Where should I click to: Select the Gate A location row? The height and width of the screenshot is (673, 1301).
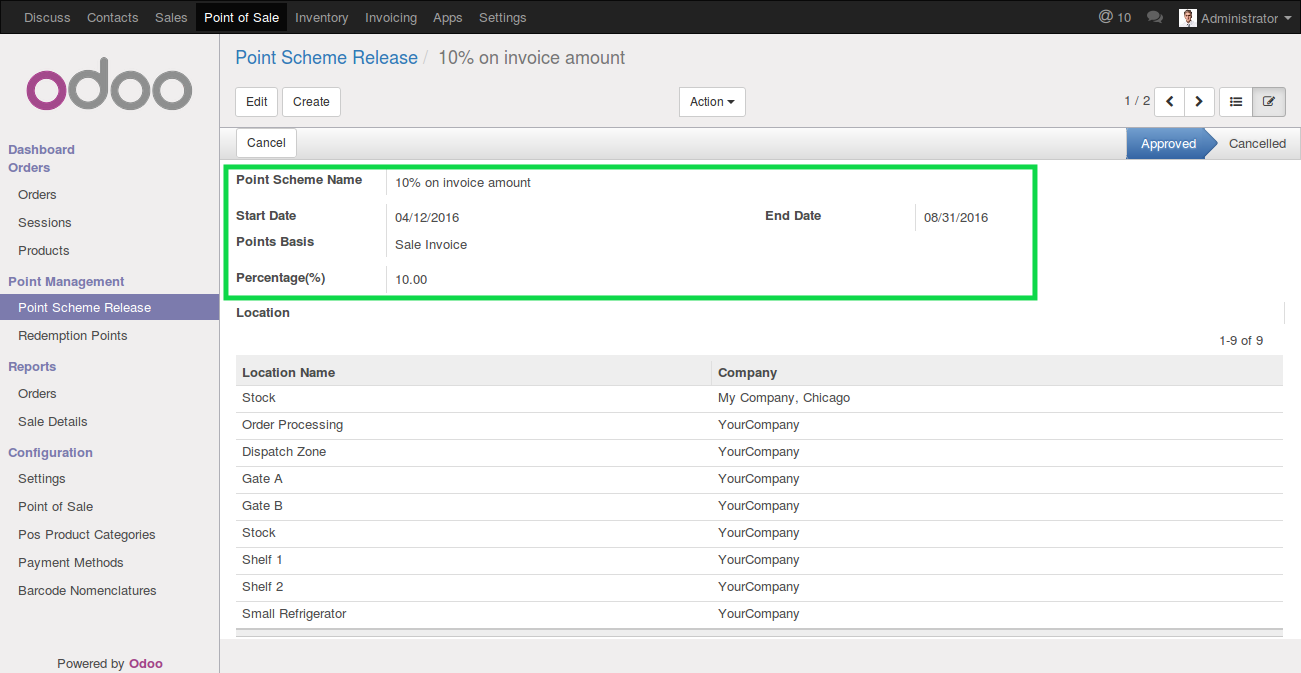(759, 479)
